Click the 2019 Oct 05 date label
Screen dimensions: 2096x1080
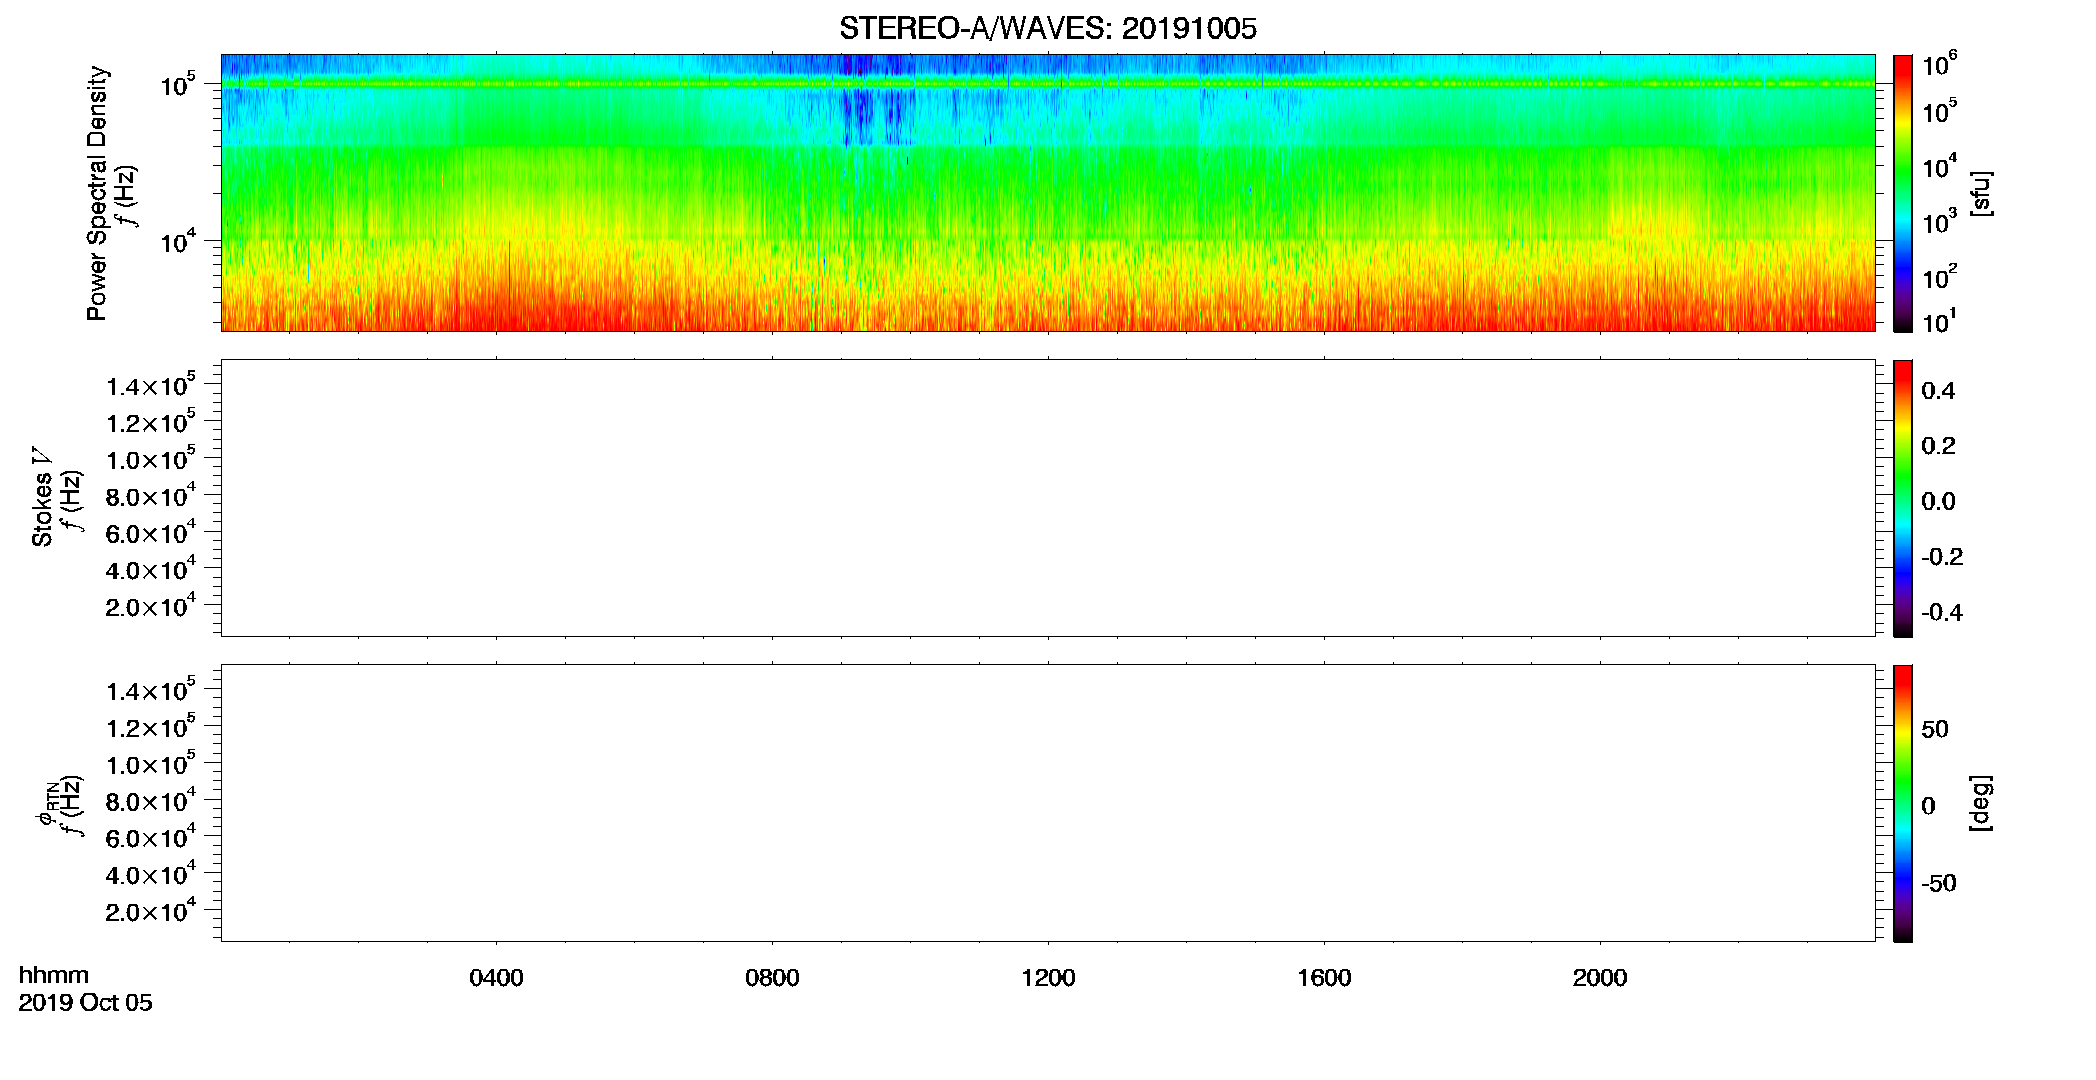coord(85,1003)
